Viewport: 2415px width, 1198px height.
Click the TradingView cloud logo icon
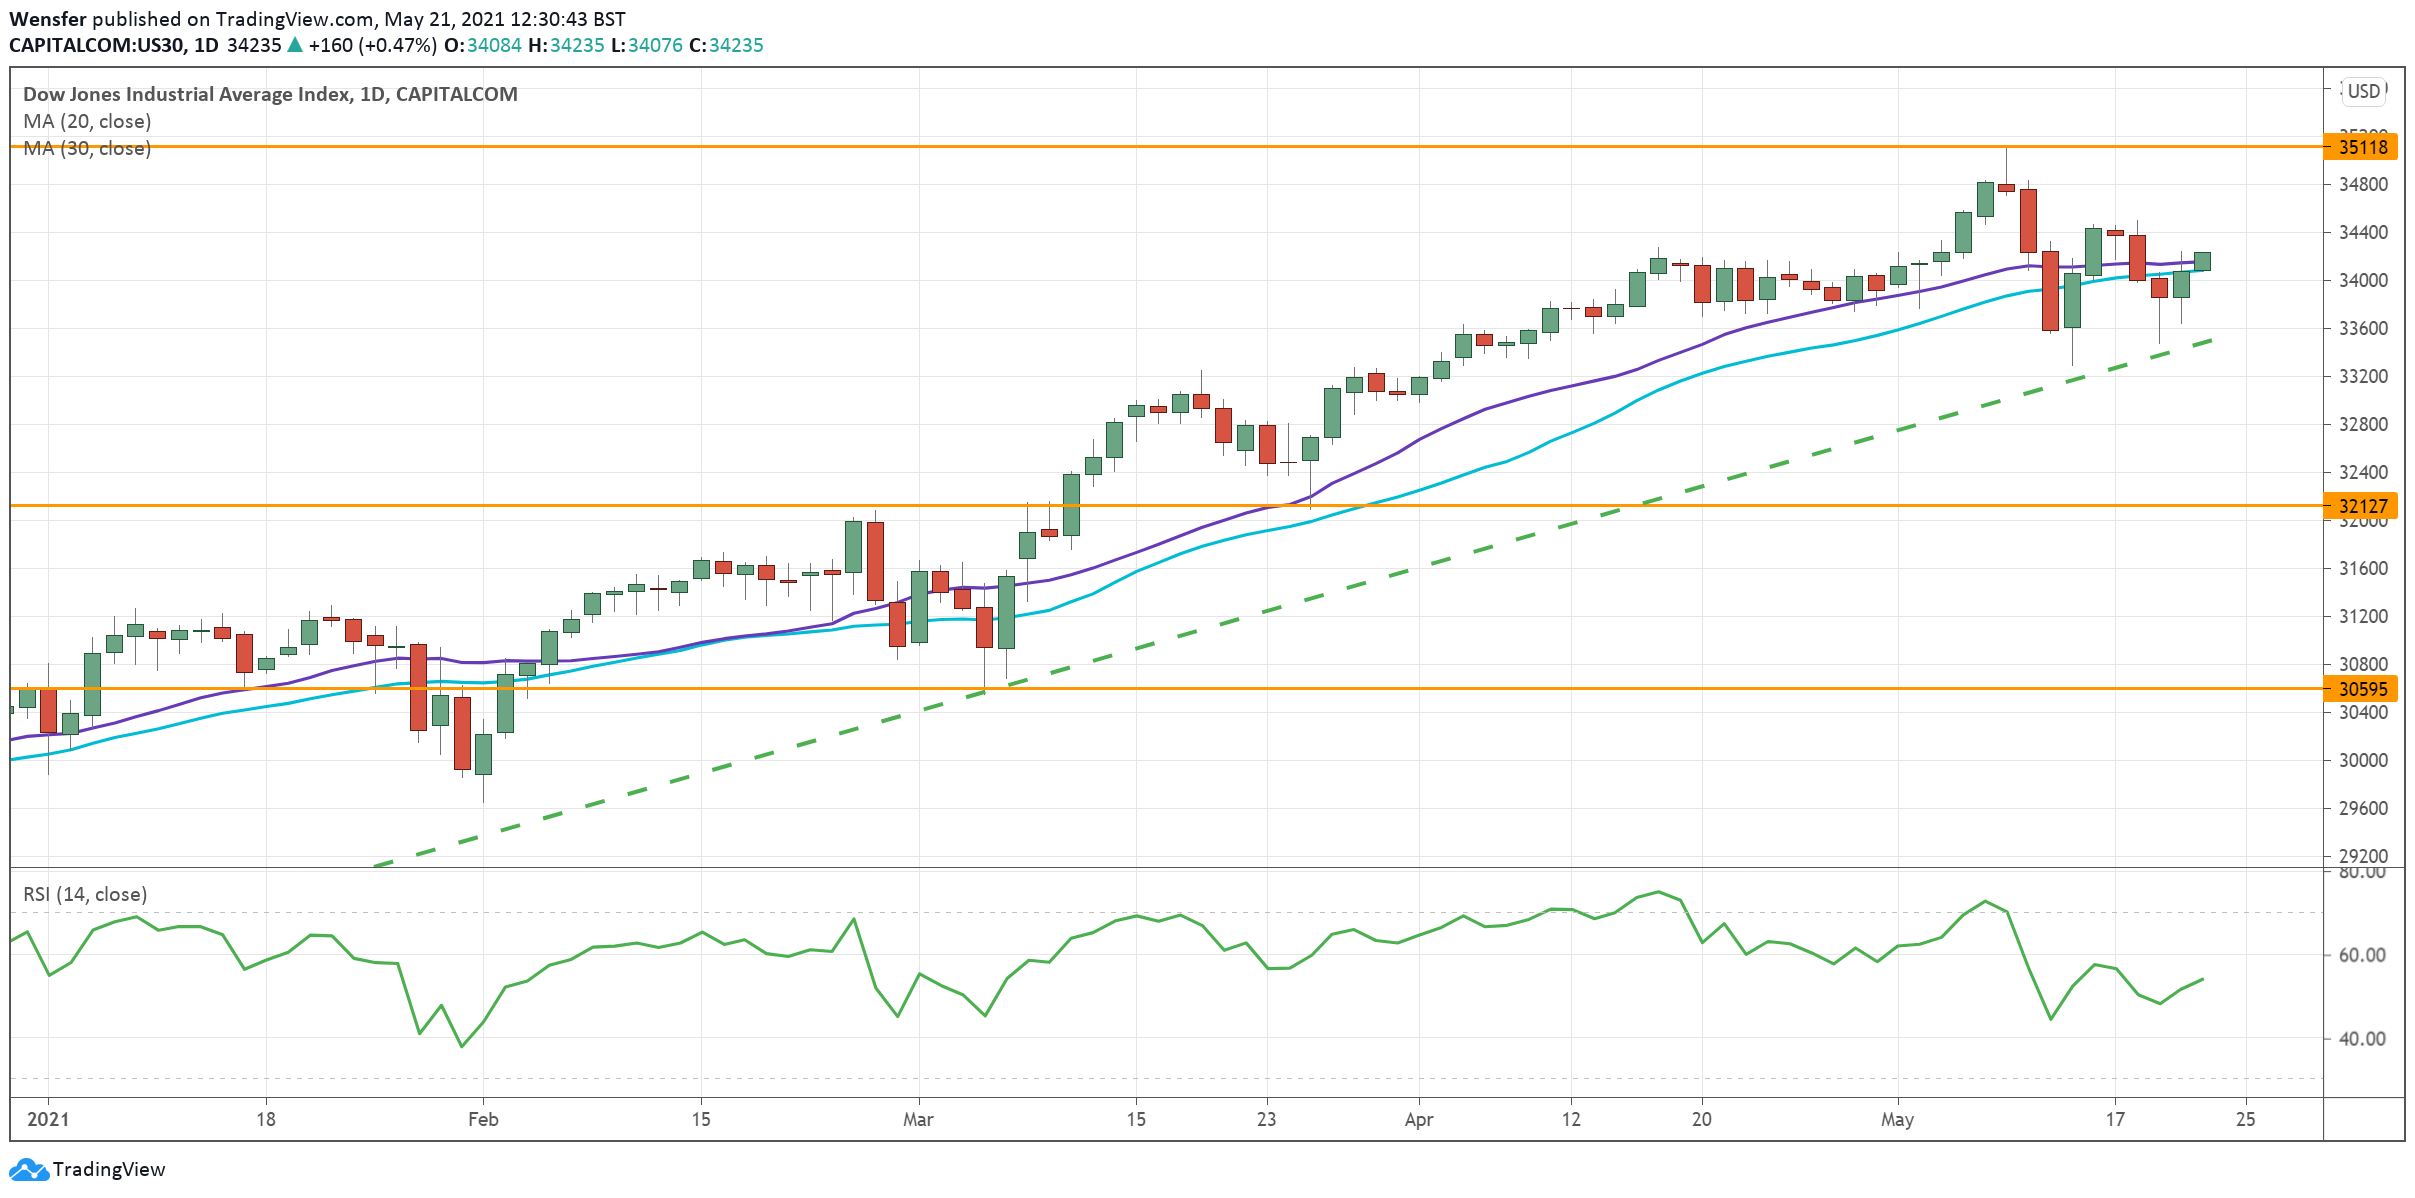click(28, 1169)
